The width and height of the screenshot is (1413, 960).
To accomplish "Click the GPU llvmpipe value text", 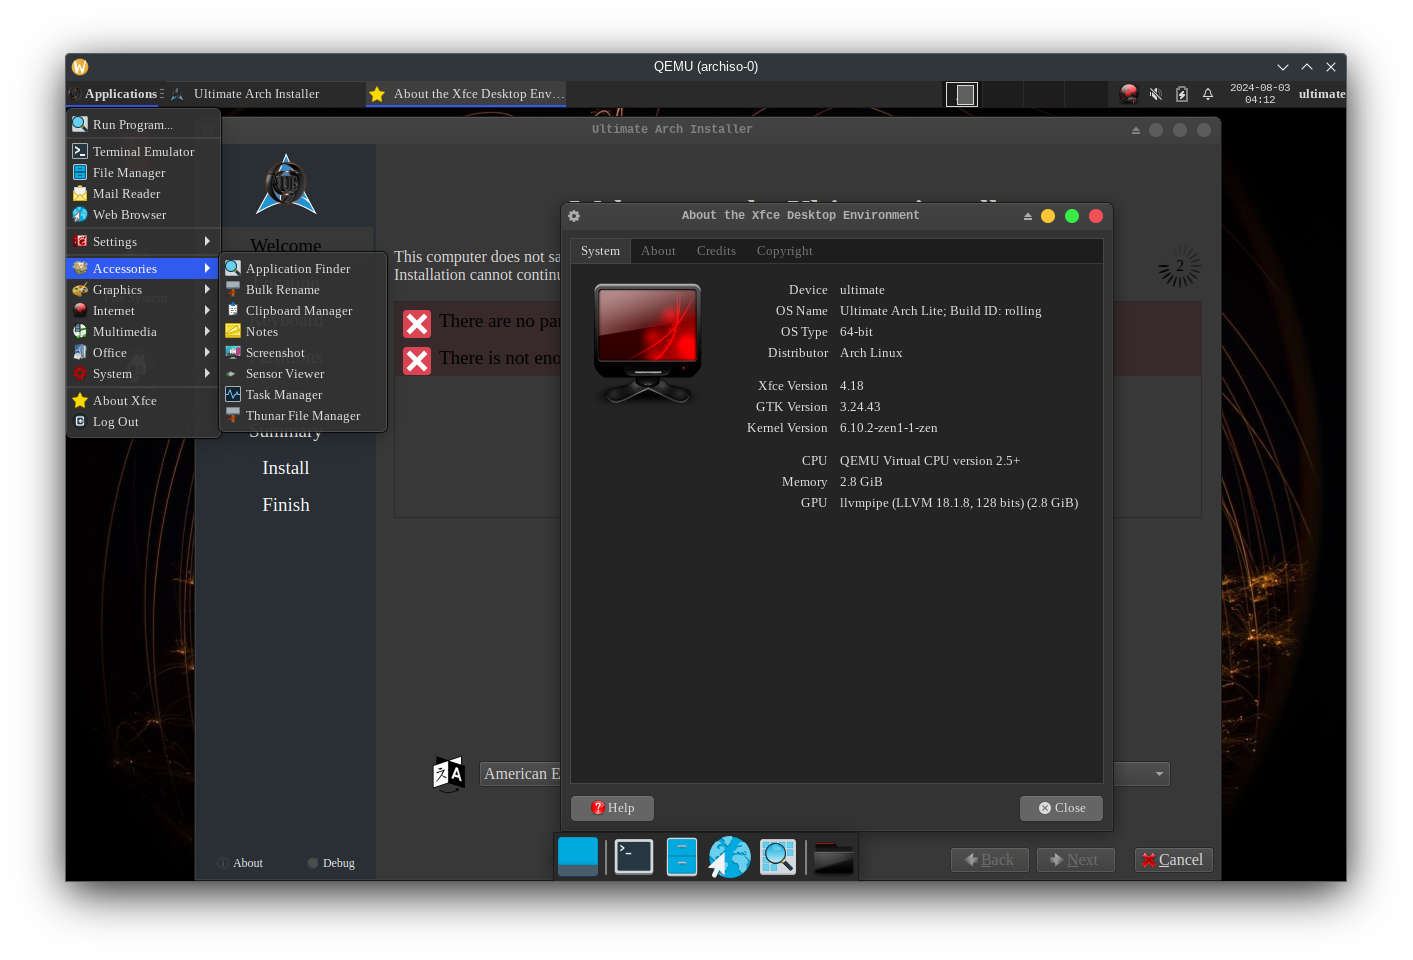I will (959, 503).
